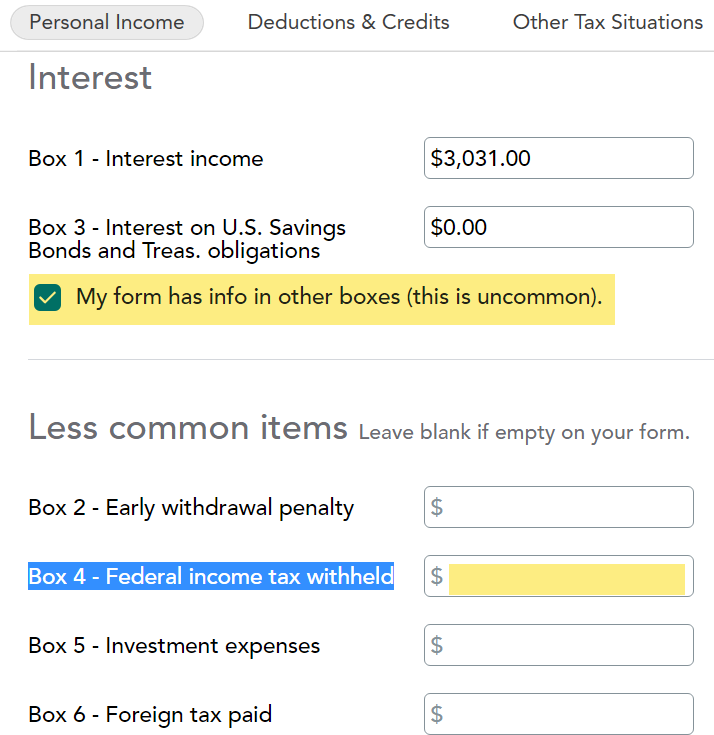Switch to Deductions & Credits tab
Image resolution: width=714 pixels, height=735 pixels.
[348, 22]
